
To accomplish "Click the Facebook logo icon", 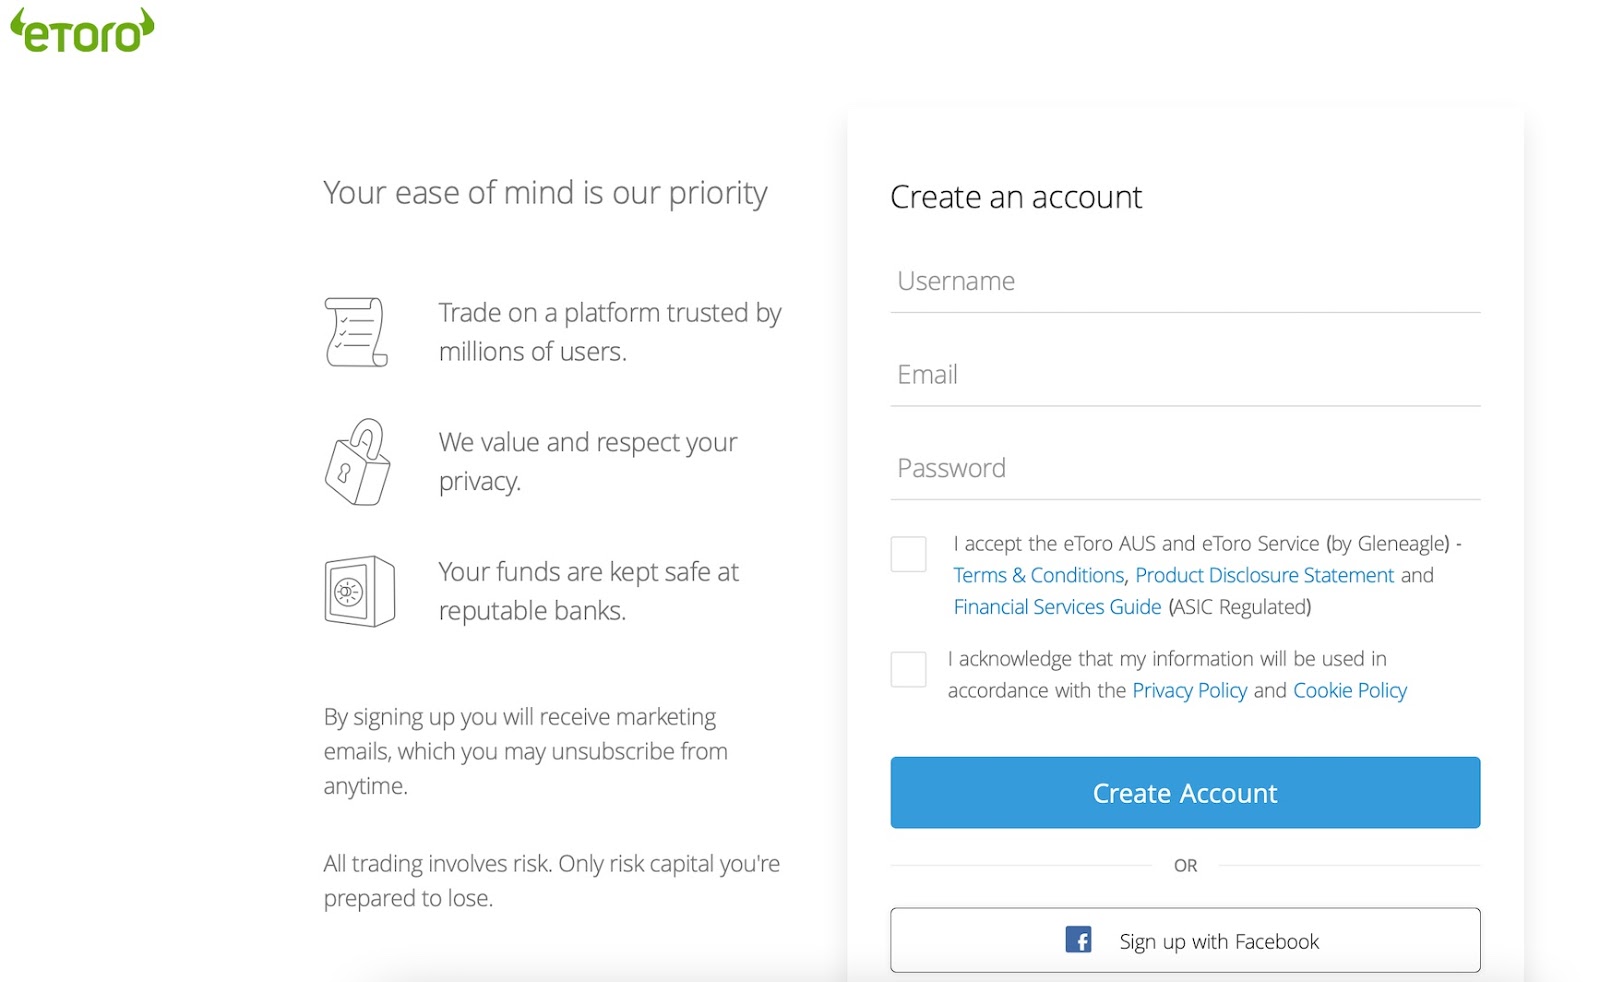I will [1078, 940].
